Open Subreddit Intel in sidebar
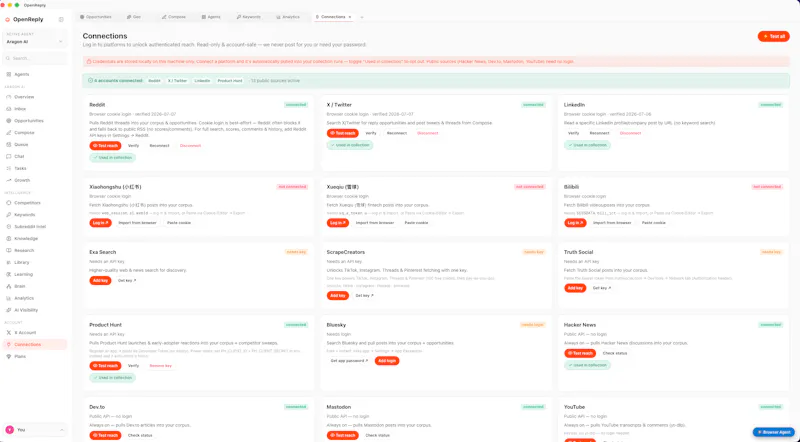The width and height of the screenshot is (800, 442). (x=30, y=227)
